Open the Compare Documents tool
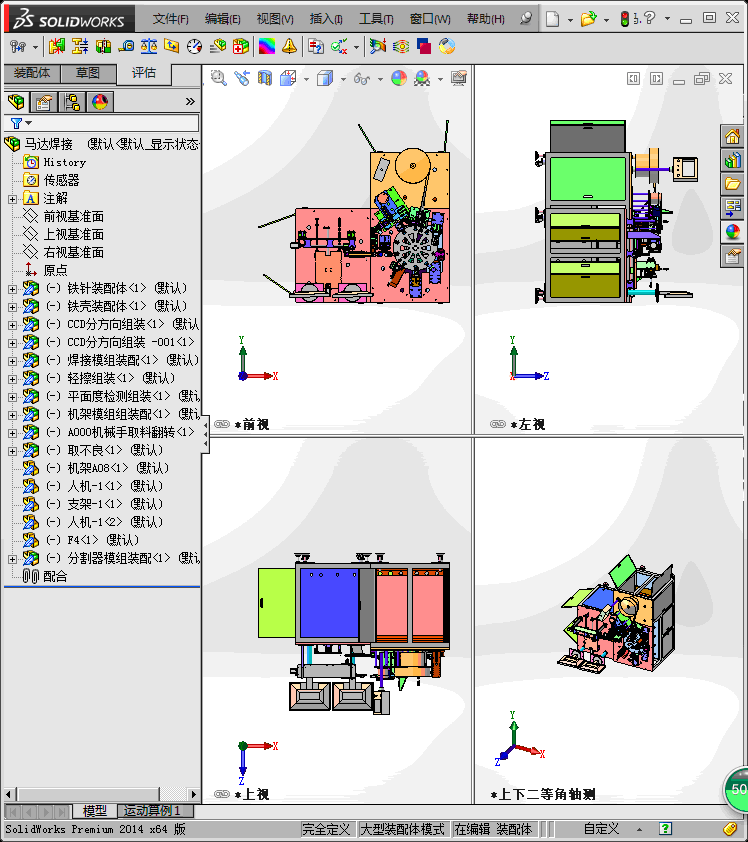Viewport: 748px width, 842px height. (316, 47)
